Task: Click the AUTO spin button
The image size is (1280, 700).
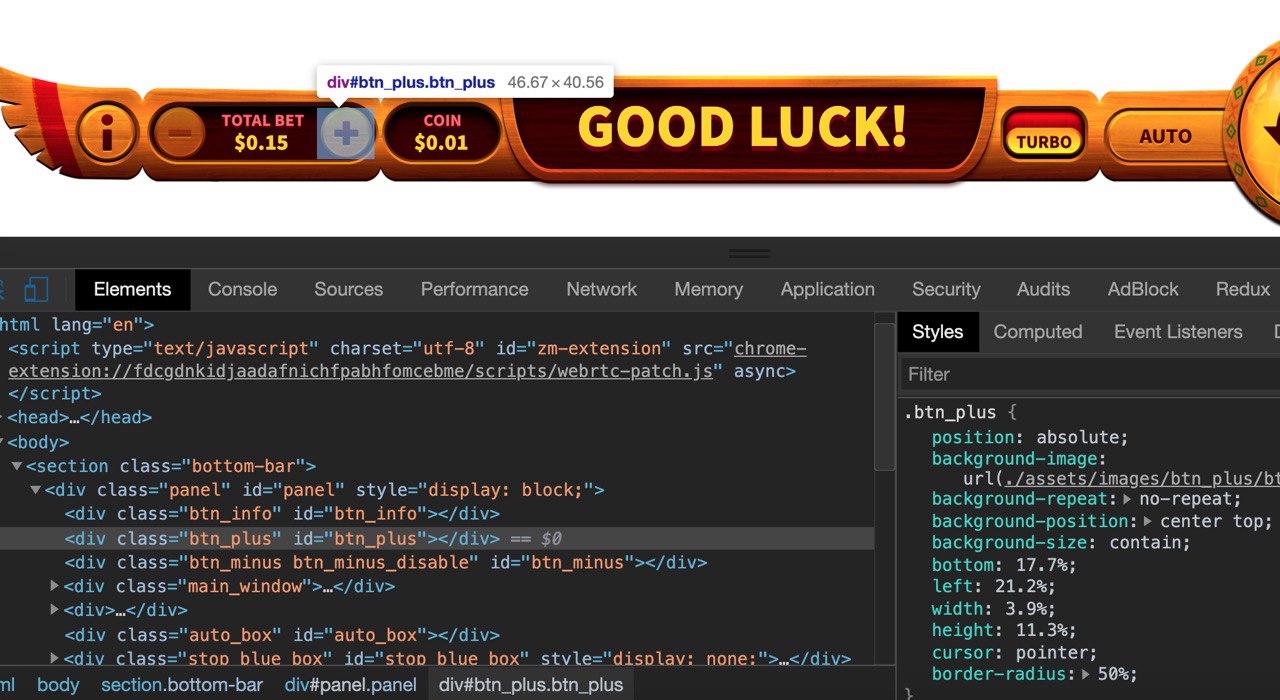Action: click(1165, 136)
